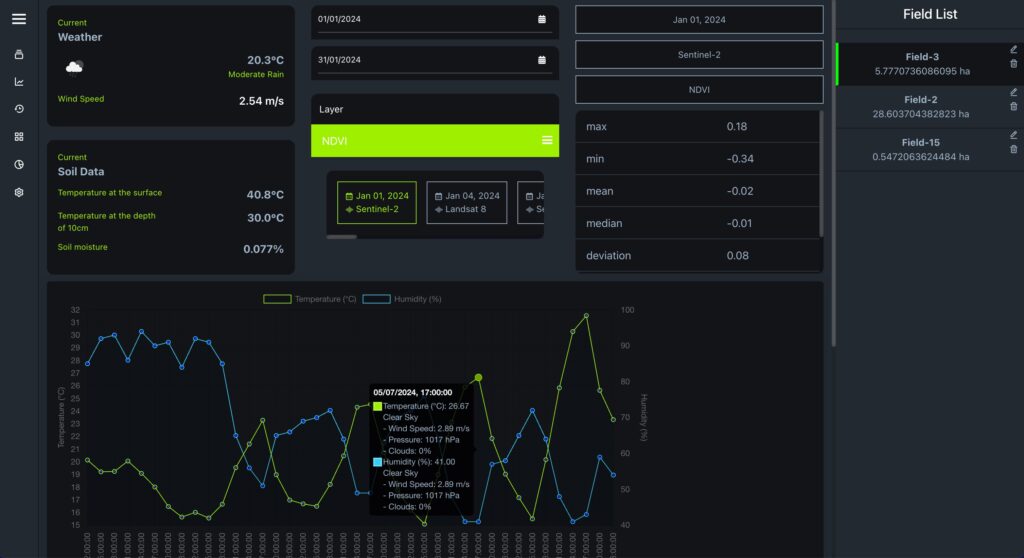Click the four-squares grid icon in the sidebar
Screen dimensions: 1024x558
pyautogui.click(x=18, y=137)
